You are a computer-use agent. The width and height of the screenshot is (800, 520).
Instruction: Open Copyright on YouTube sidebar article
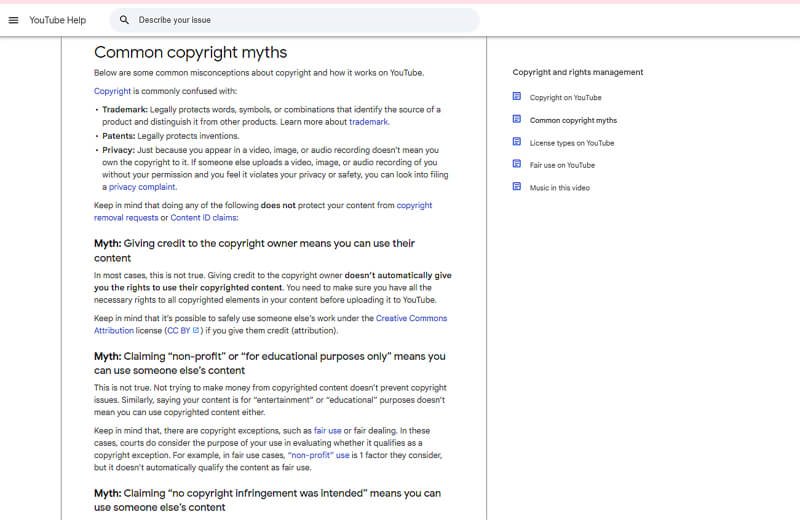[x=565, y=97]
